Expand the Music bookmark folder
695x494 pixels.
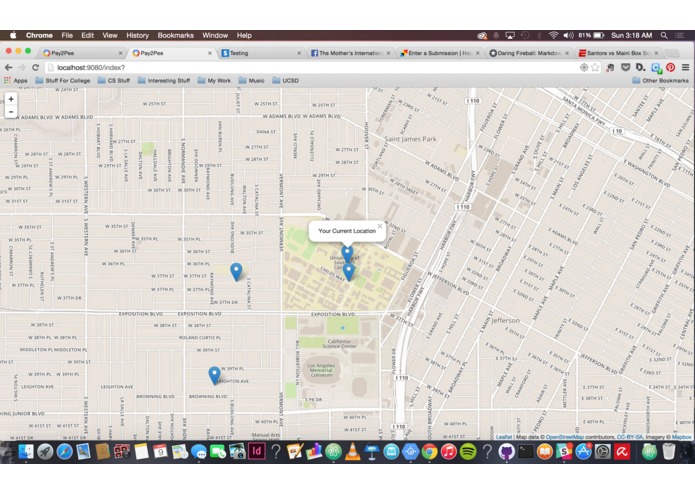coord(251,81)
